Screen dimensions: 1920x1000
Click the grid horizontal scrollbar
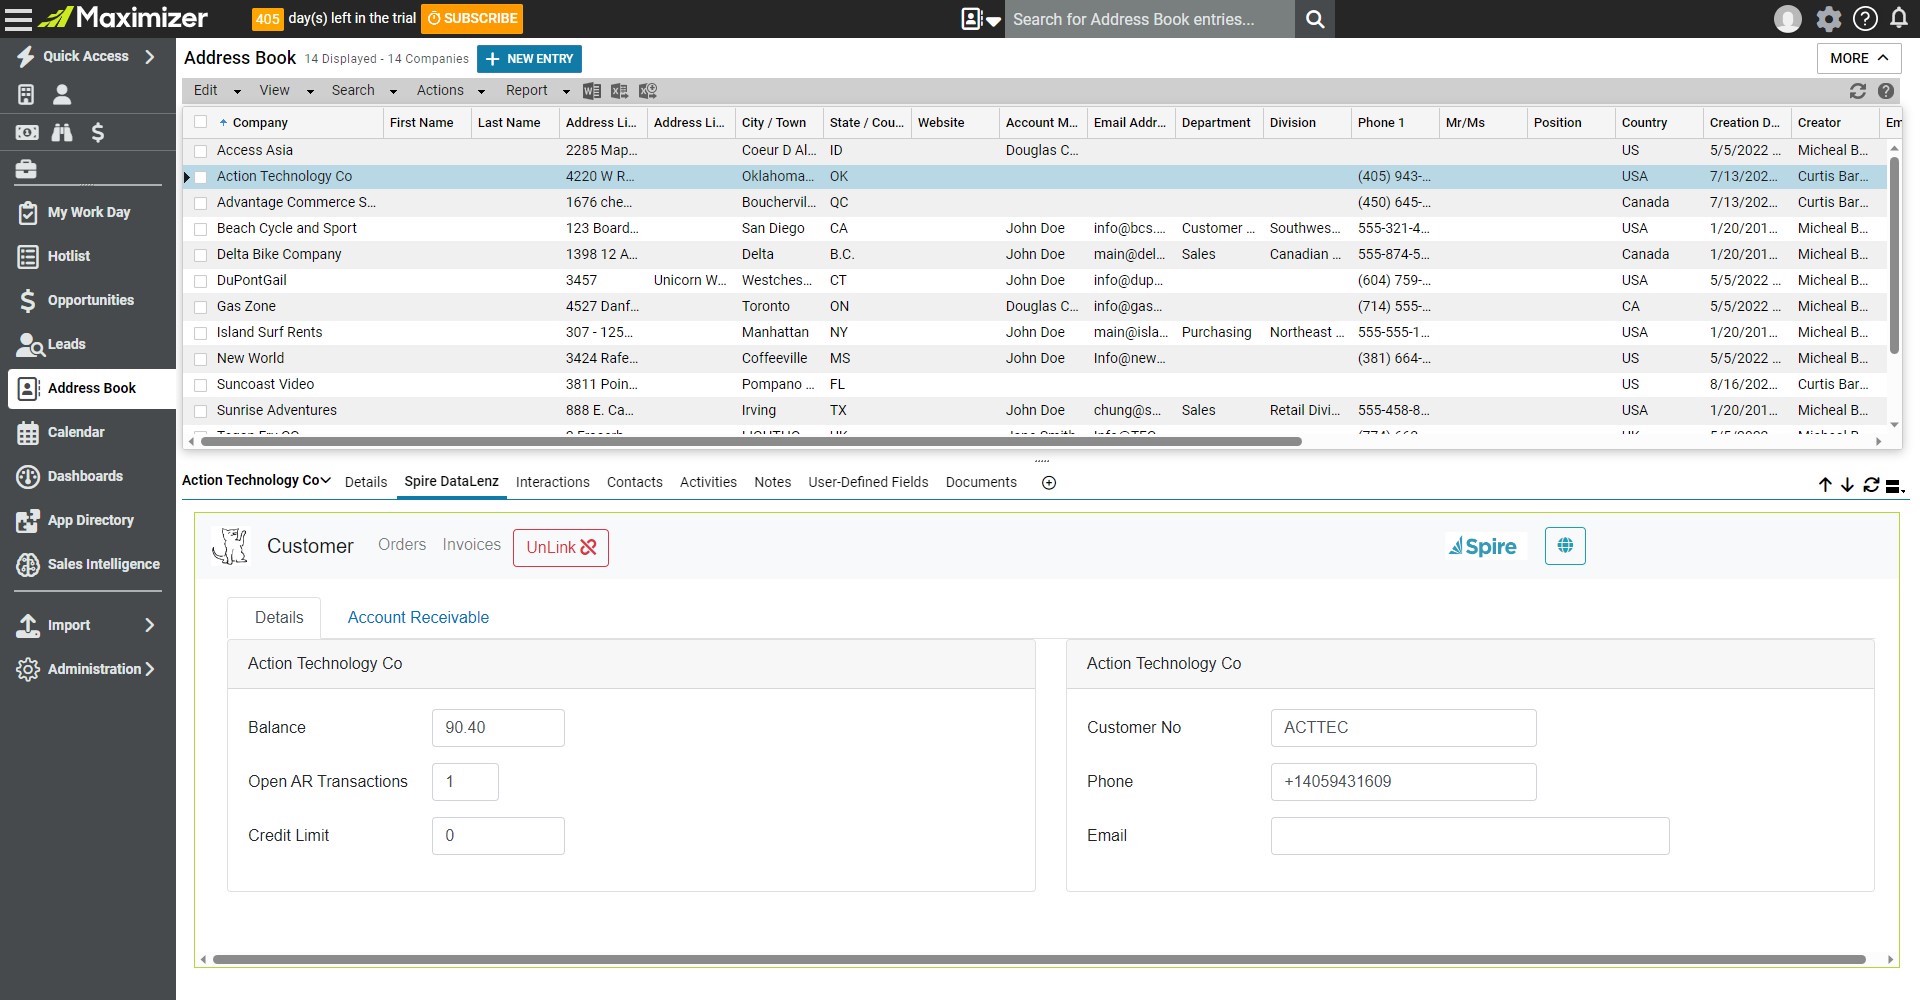tap(751, 441)
